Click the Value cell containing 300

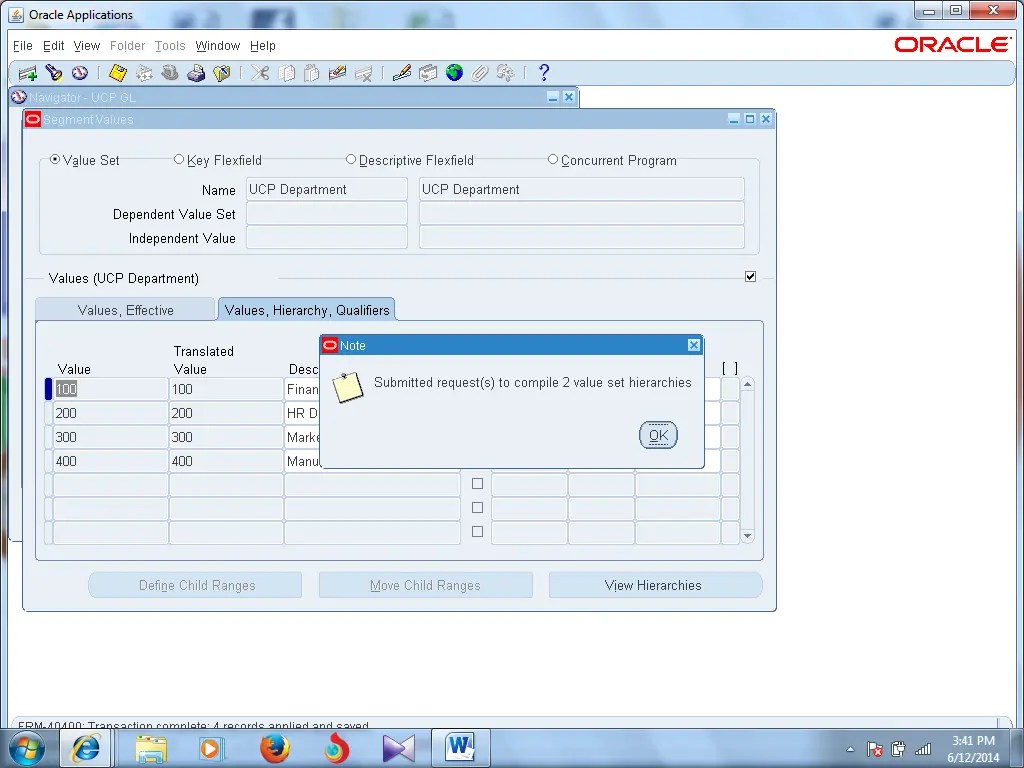pyautogui.click(x=110, y=437)
